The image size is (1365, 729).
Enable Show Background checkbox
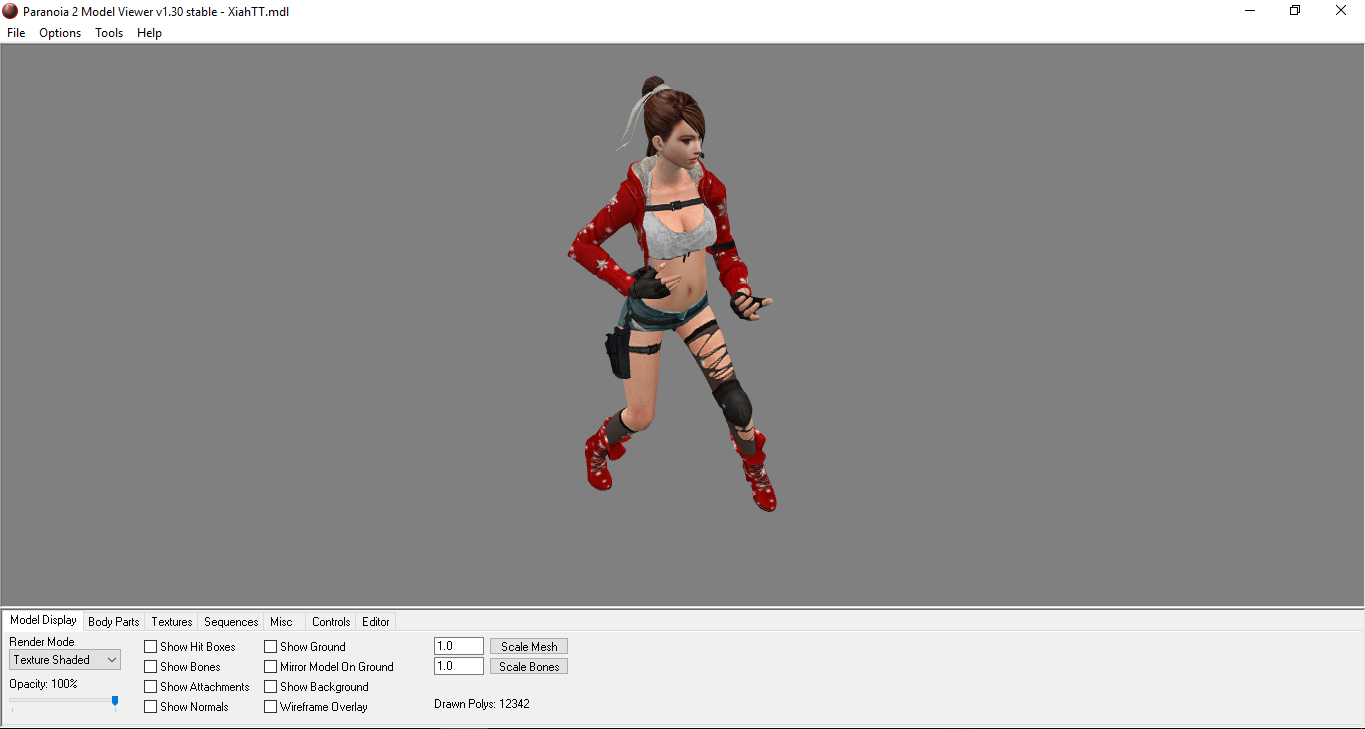click(271, 687)
